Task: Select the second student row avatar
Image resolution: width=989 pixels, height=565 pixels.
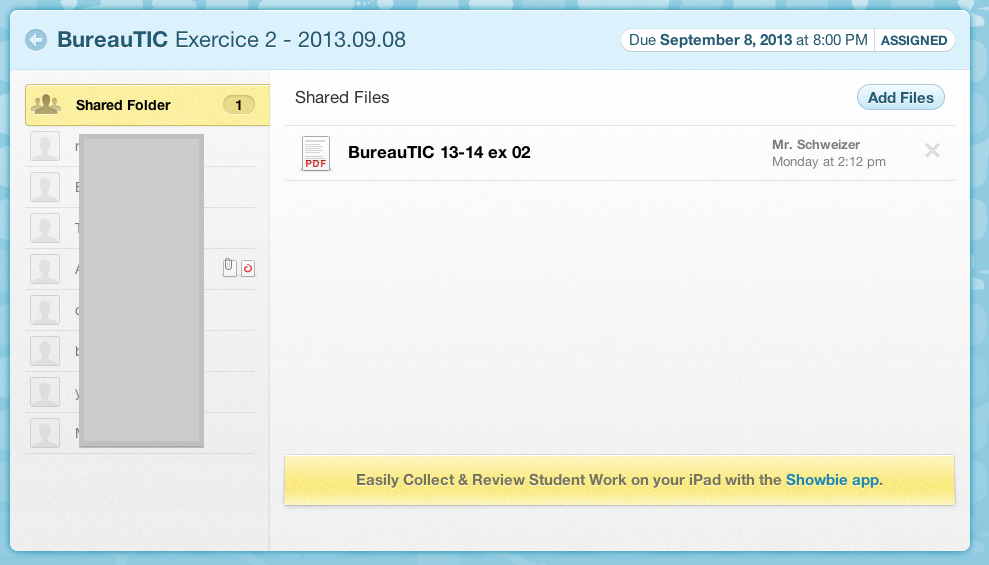Action: [45, 187]
